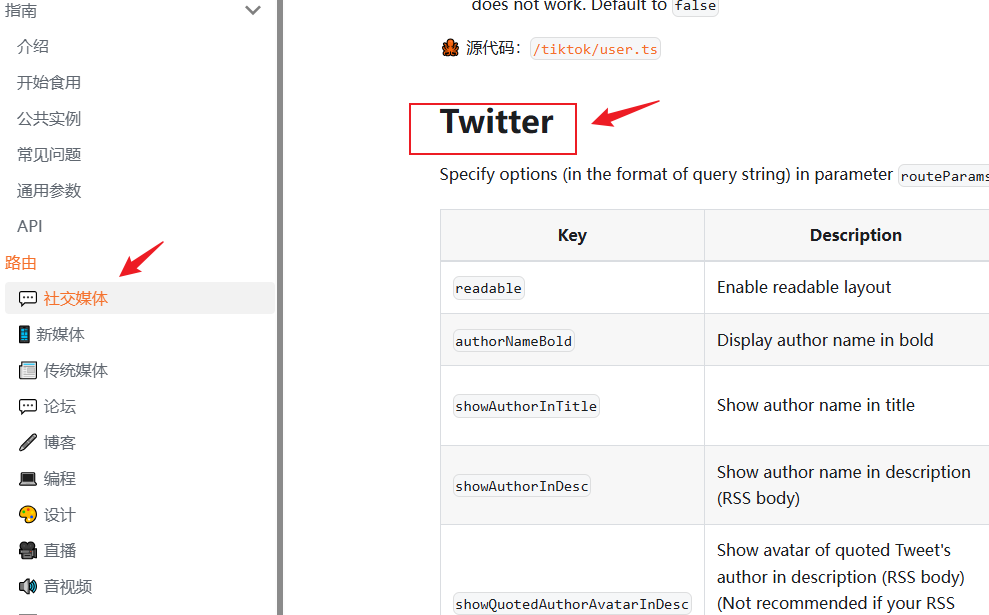Click the speech bubble icon beside 论坛

(28, 406)
